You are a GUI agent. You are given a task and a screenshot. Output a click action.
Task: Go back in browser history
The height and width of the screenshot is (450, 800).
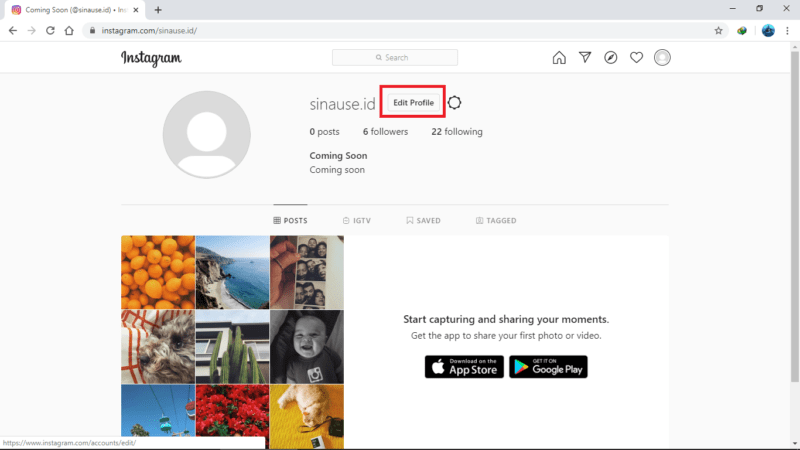13,31
